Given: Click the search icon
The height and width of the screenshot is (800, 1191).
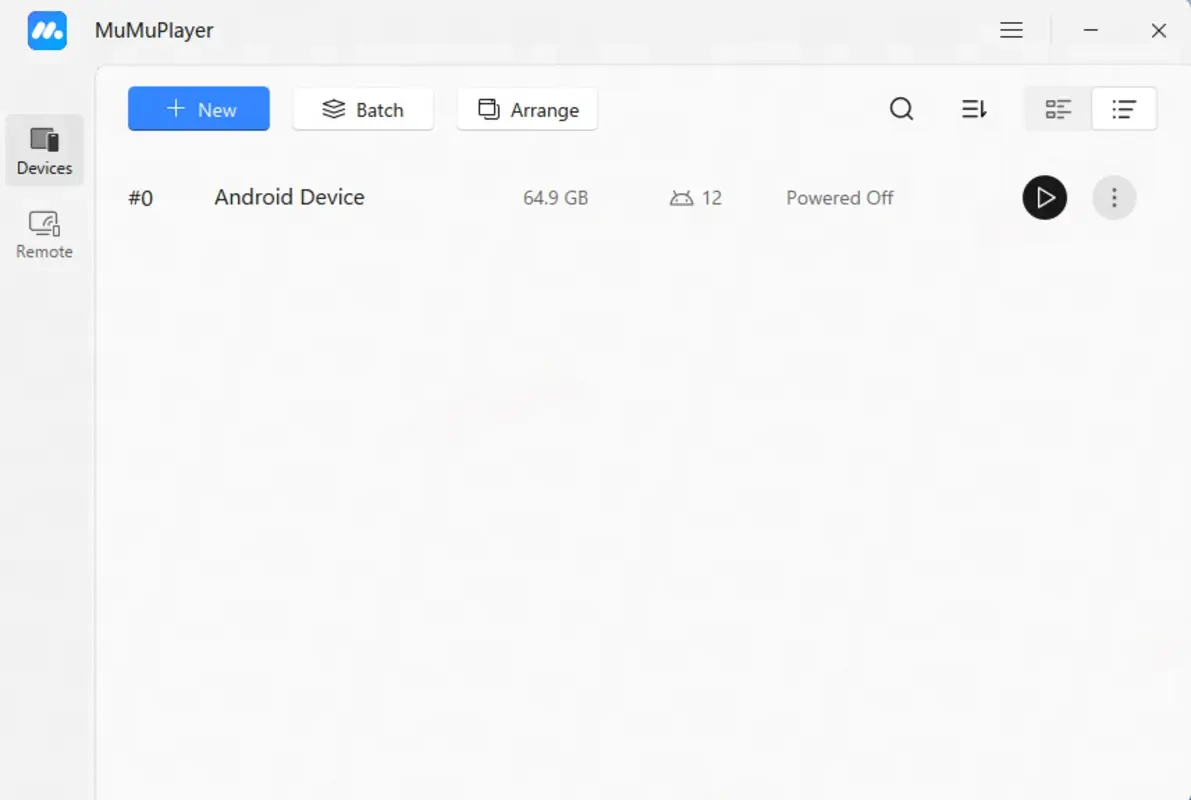Looking at the screenshot, I should point(901,109).
